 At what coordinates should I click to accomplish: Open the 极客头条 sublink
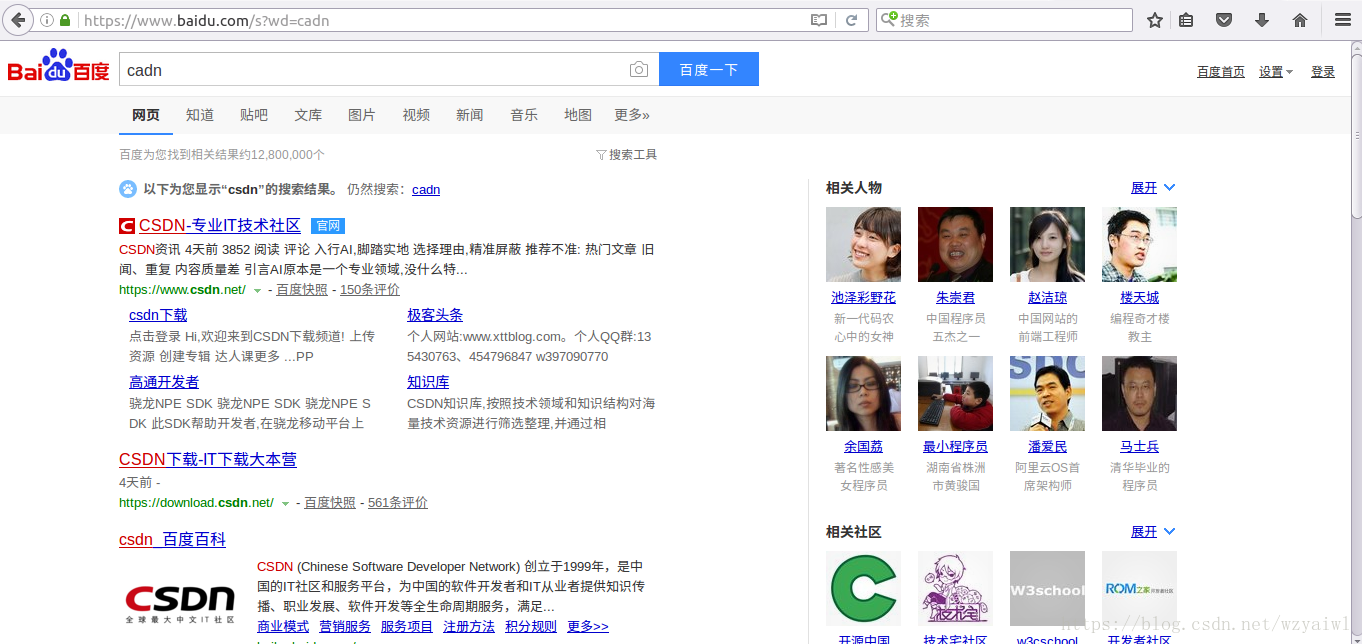435,315
